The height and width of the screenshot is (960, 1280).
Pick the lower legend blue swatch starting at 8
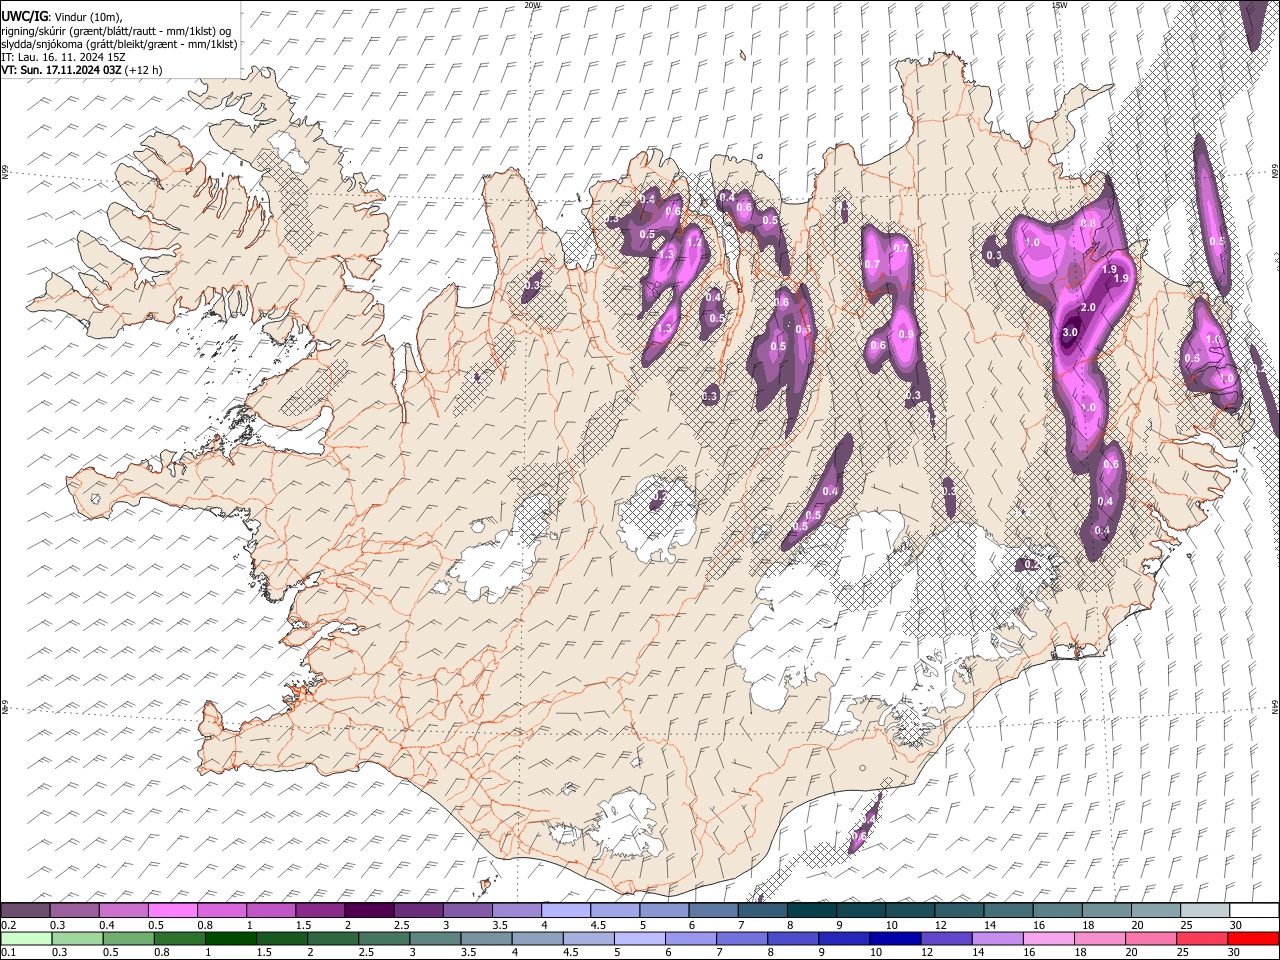click(x=793, y=938)
